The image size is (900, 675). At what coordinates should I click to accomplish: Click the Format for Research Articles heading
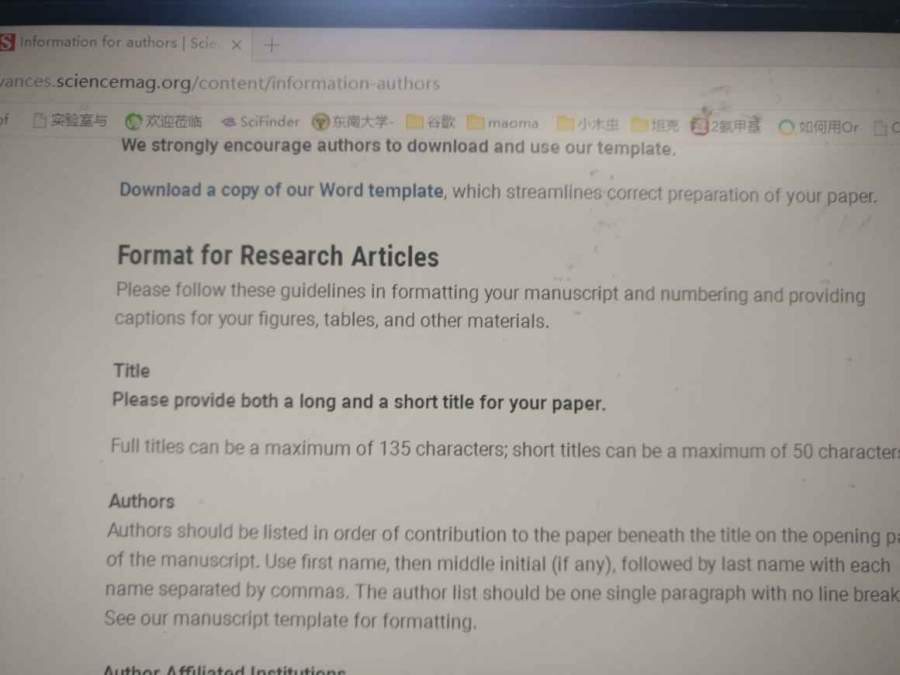click(x=278, y=256)
